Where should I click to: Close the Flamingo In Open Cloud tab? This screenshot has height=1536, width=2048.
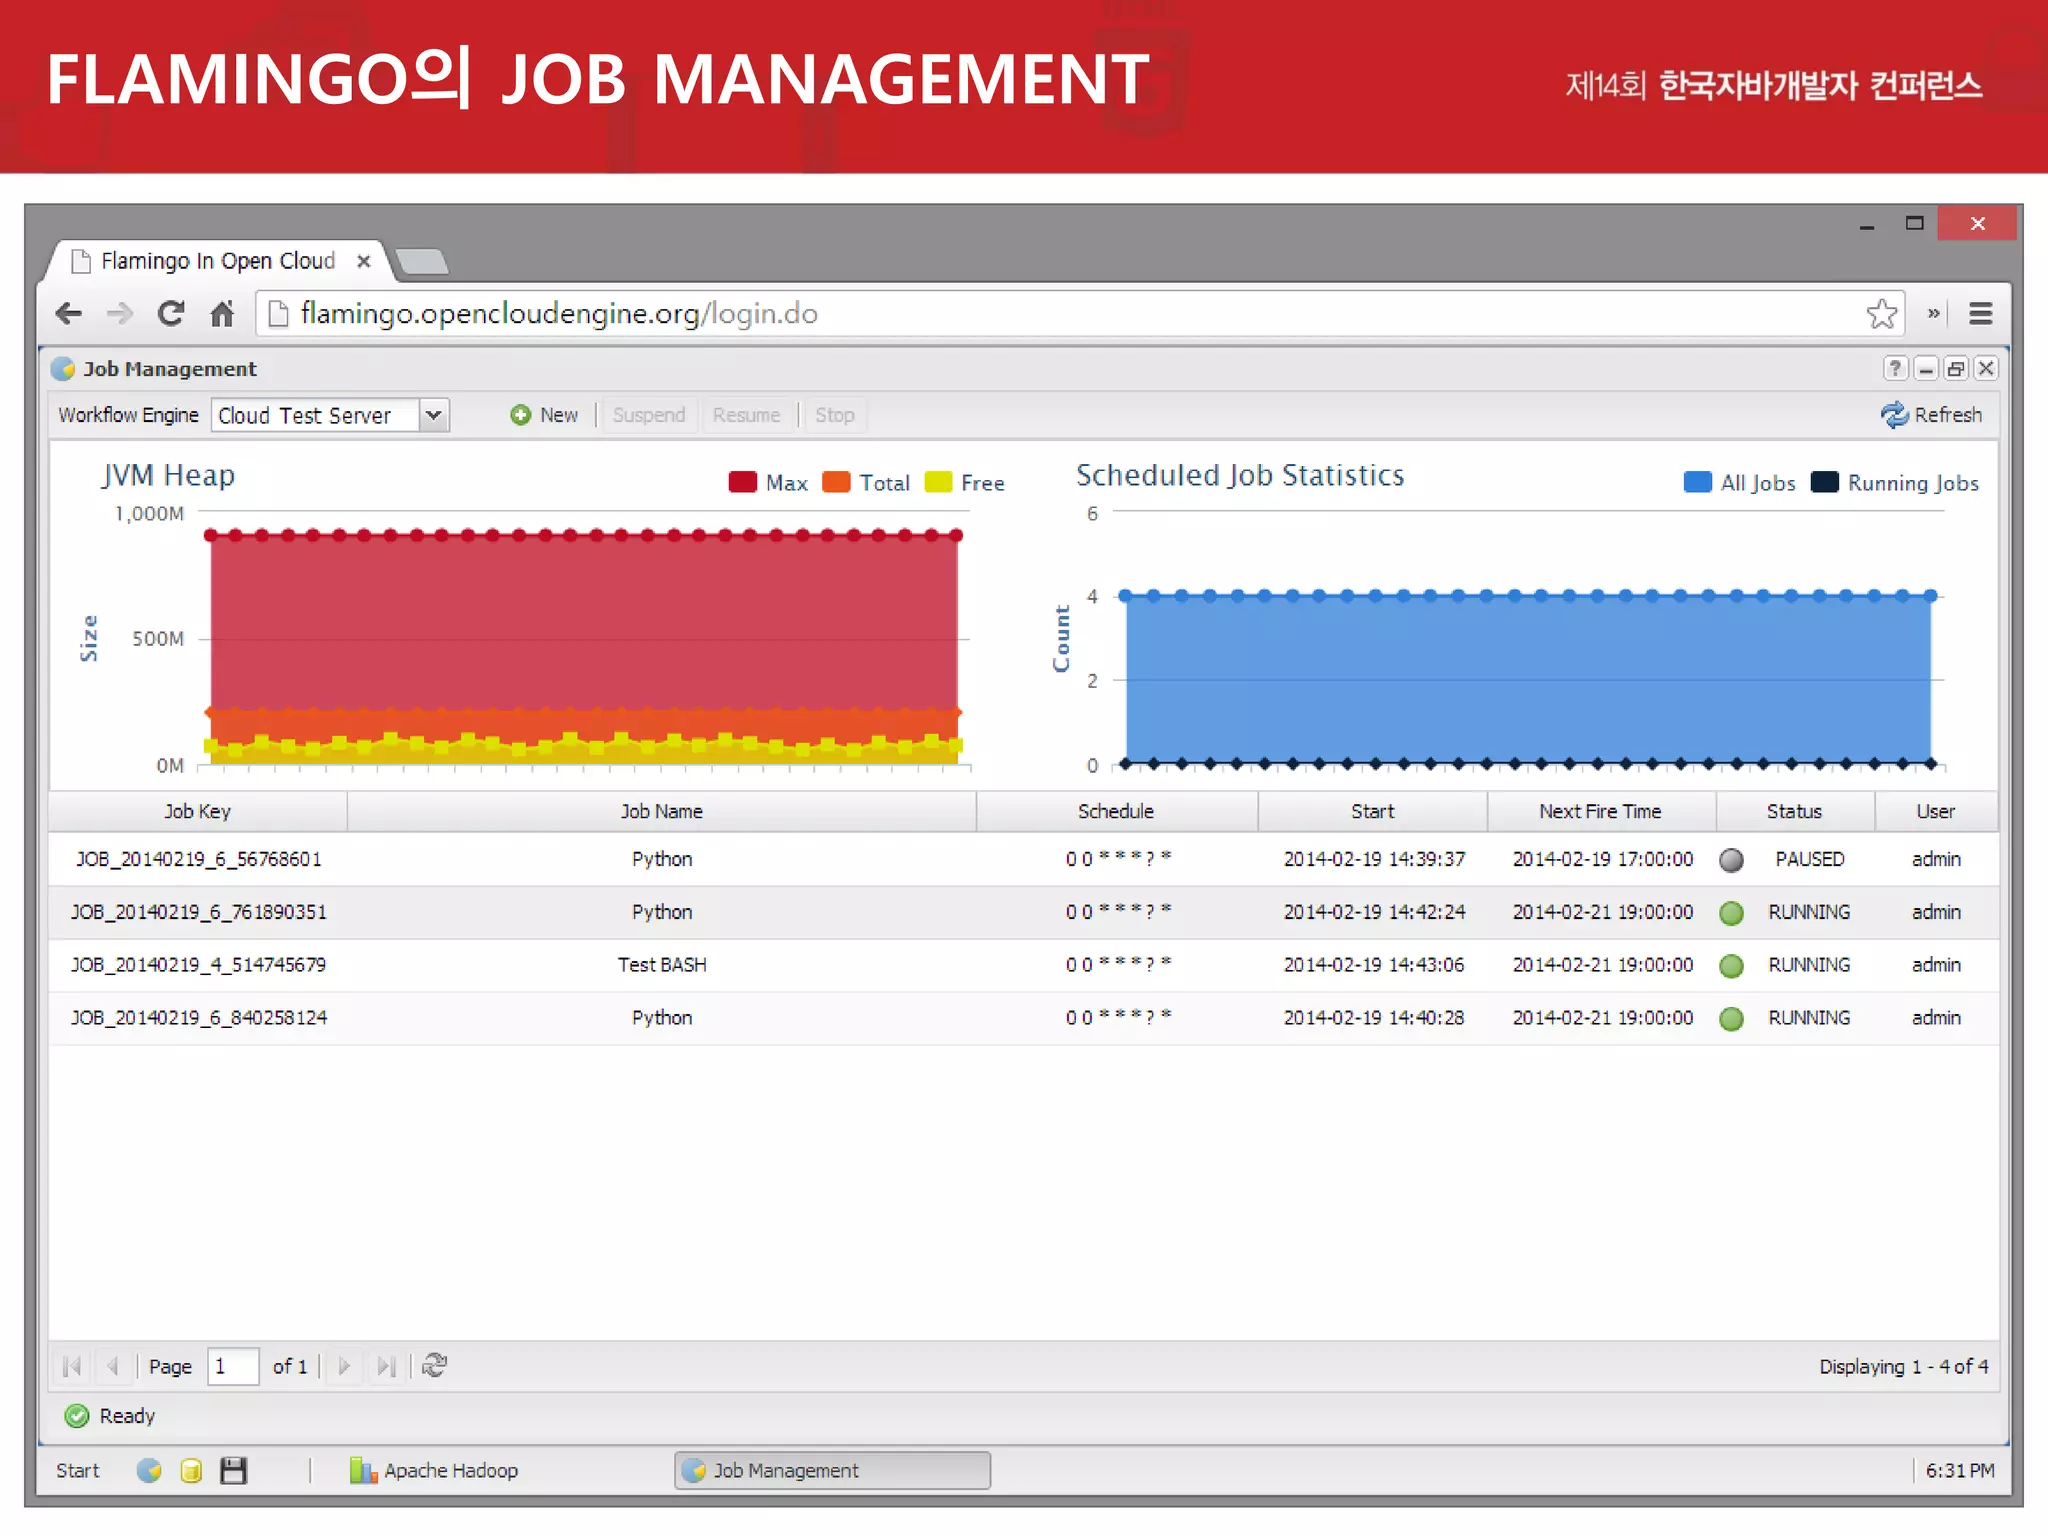point(364,261)
